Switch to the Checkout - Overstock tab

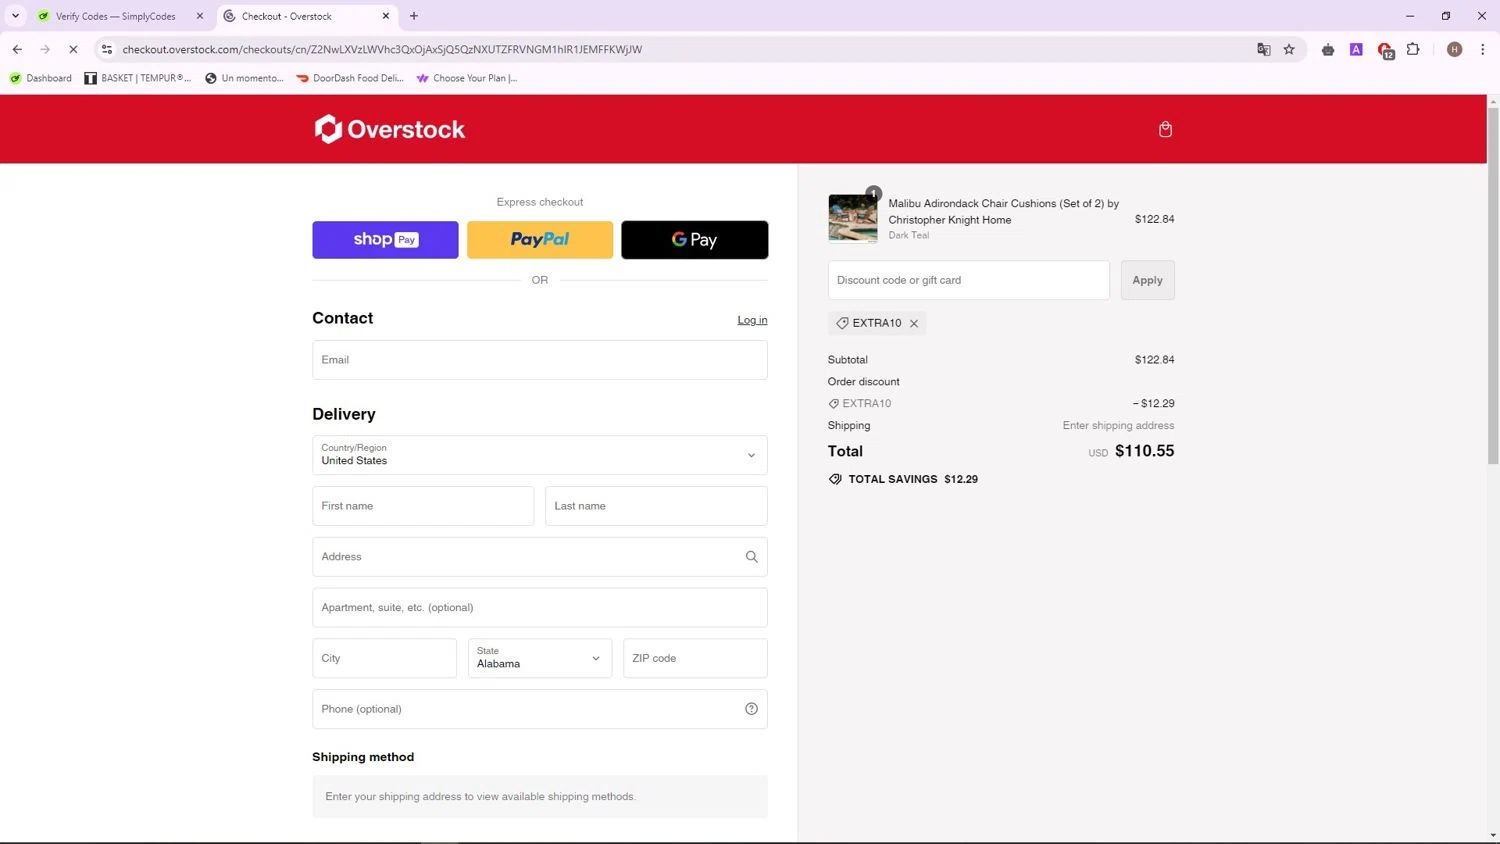[x=305, y=16]
